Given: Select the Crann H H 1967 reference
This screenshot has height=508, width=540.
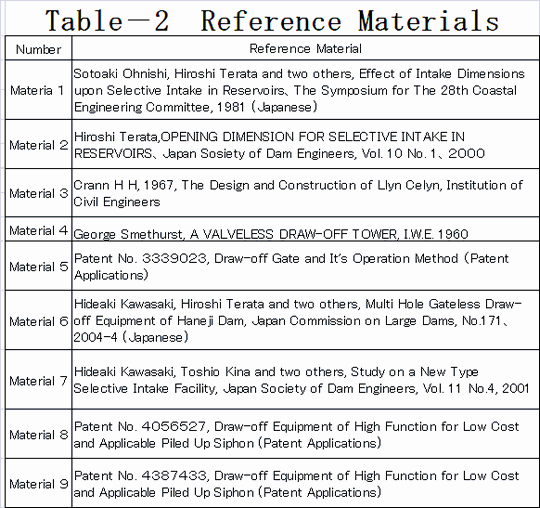Looking at the screenshot, I should pyautogui.click(x=305, y=193).
